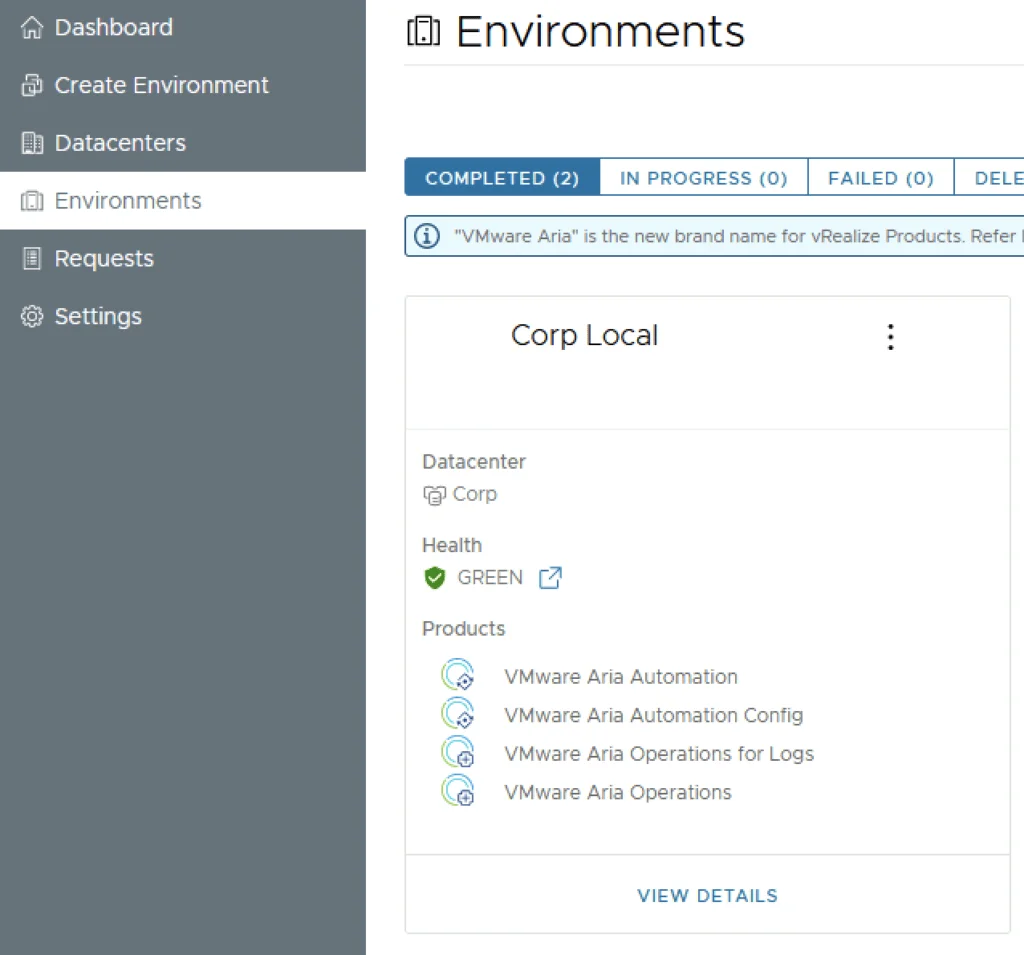Click the Corp Local environment title
This screenshot has width=1024, height=955.
[584, 336]
